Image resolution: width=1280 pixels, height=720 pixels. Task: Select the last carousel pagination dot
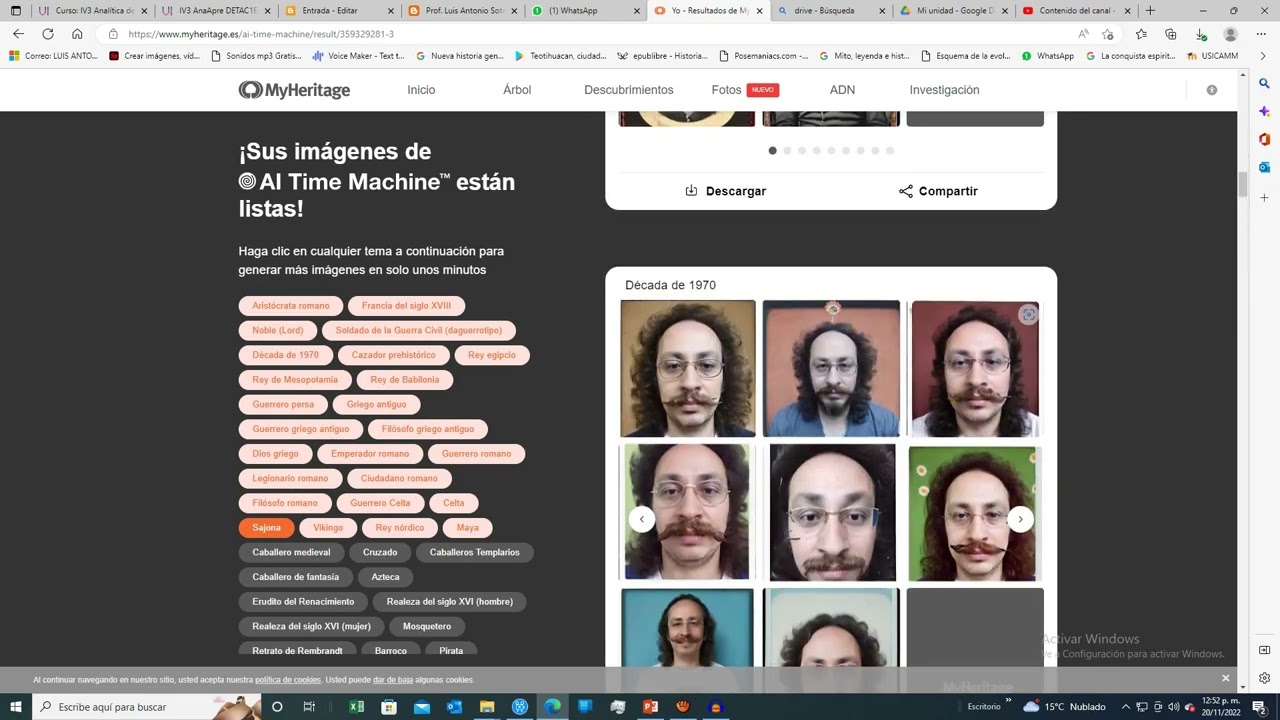pos(890,151)
